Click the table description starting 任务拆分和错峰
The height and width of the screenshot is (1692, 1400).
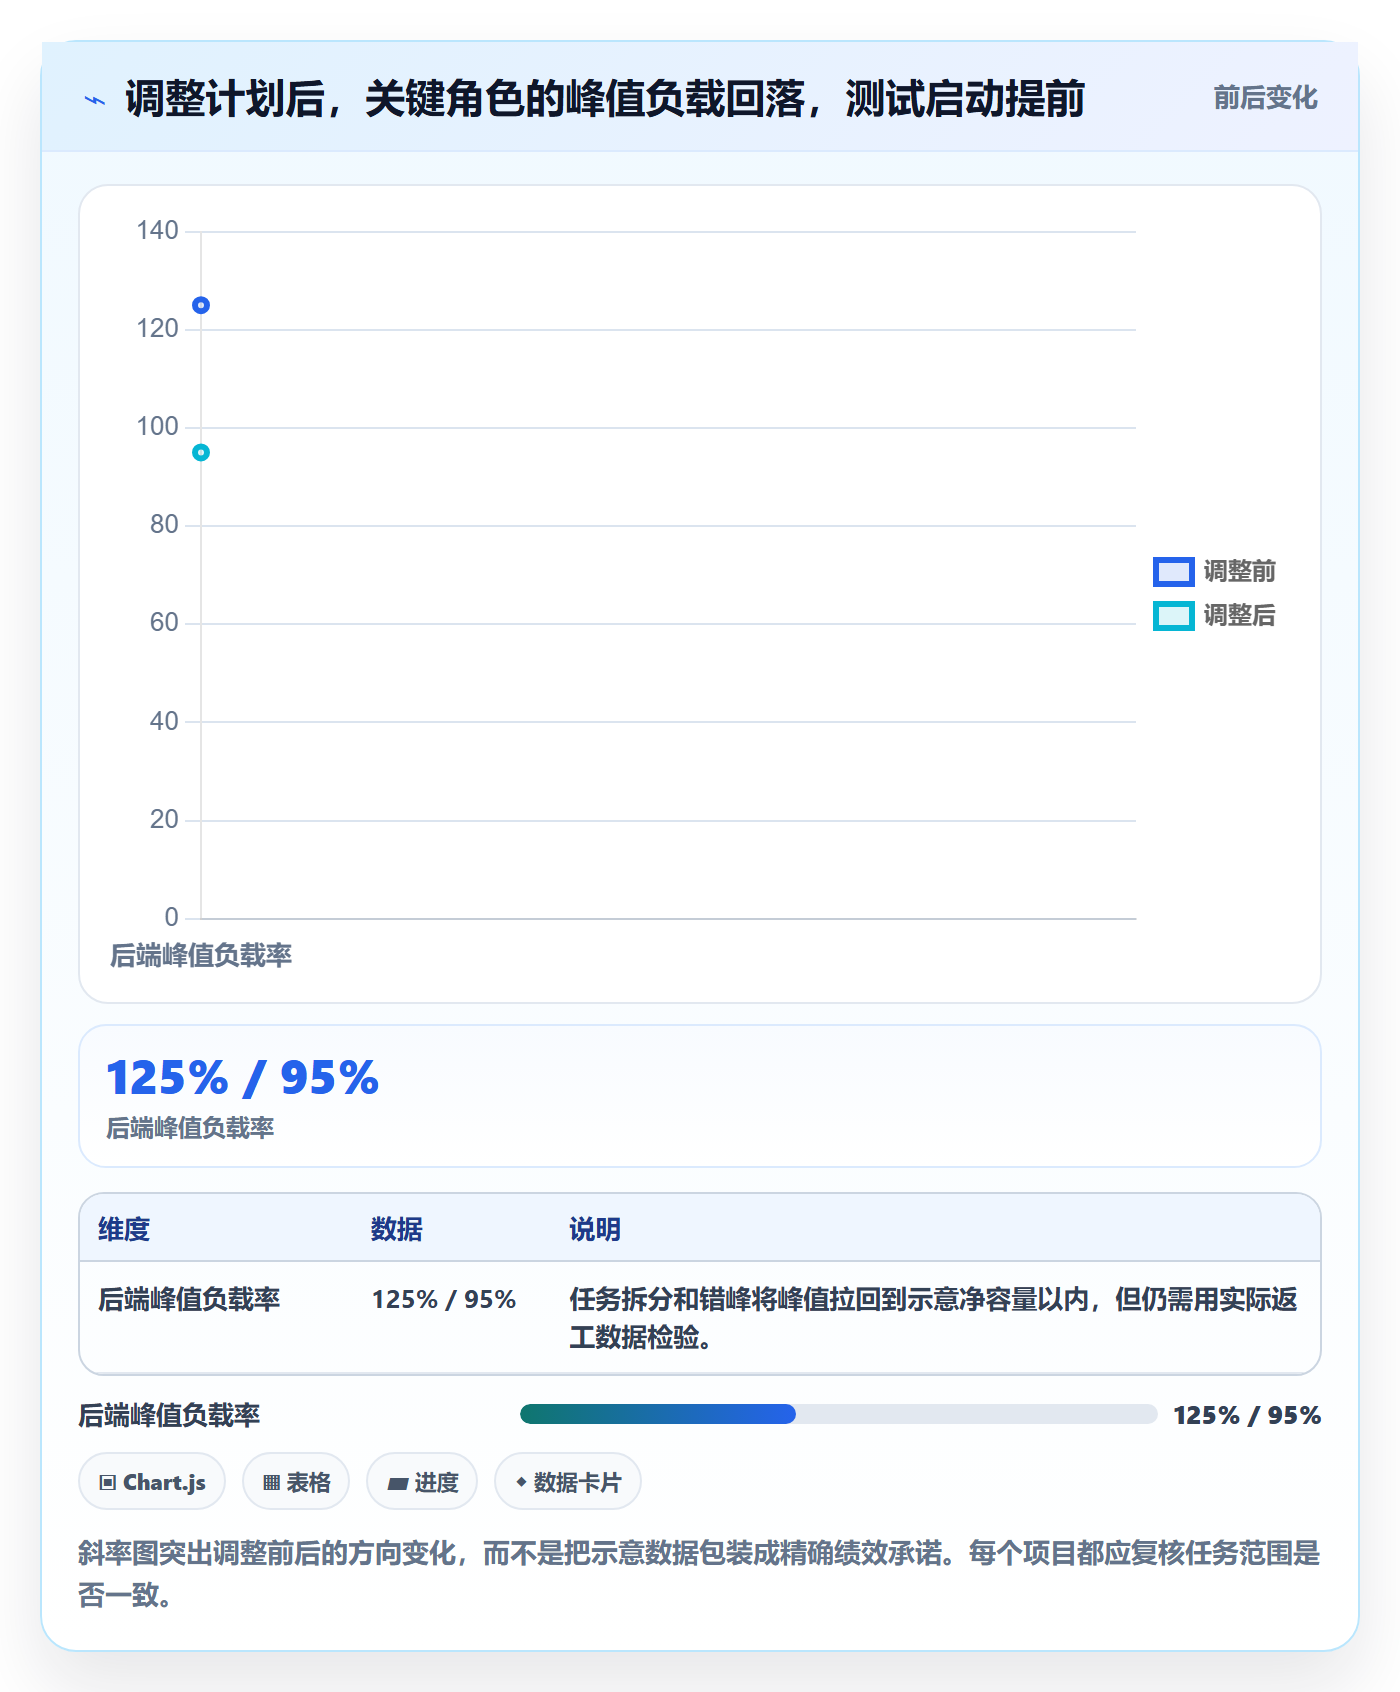[933, 1318]
